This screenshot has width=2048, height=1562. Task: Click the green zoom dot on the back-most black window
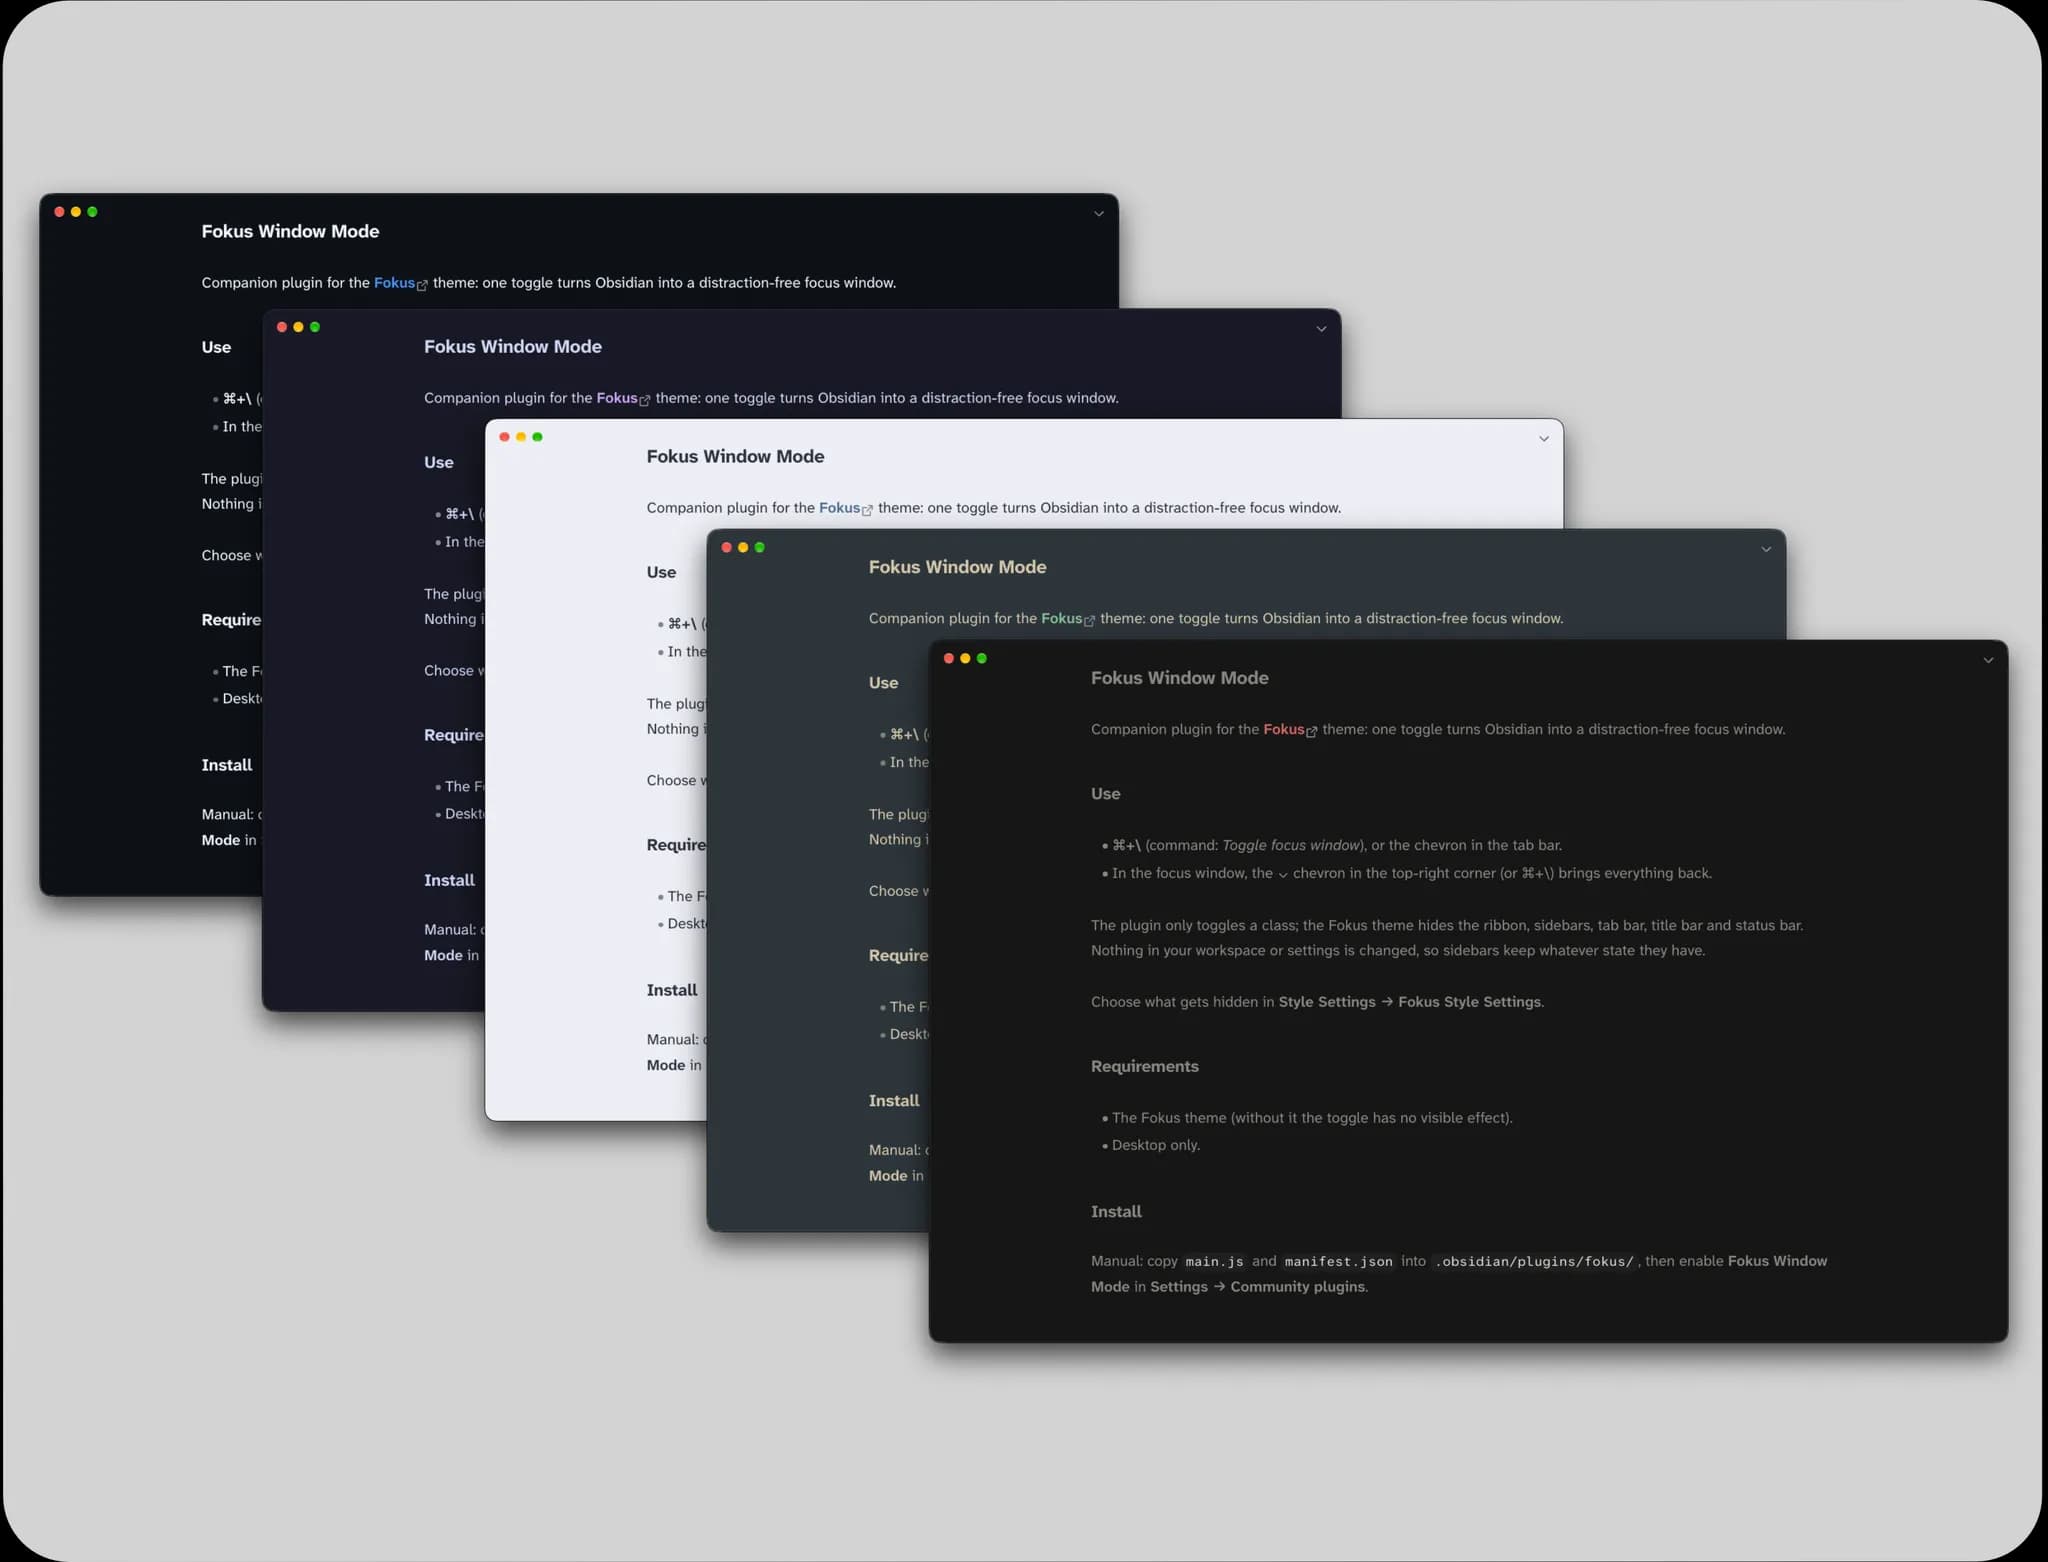[x=93, y=212]
